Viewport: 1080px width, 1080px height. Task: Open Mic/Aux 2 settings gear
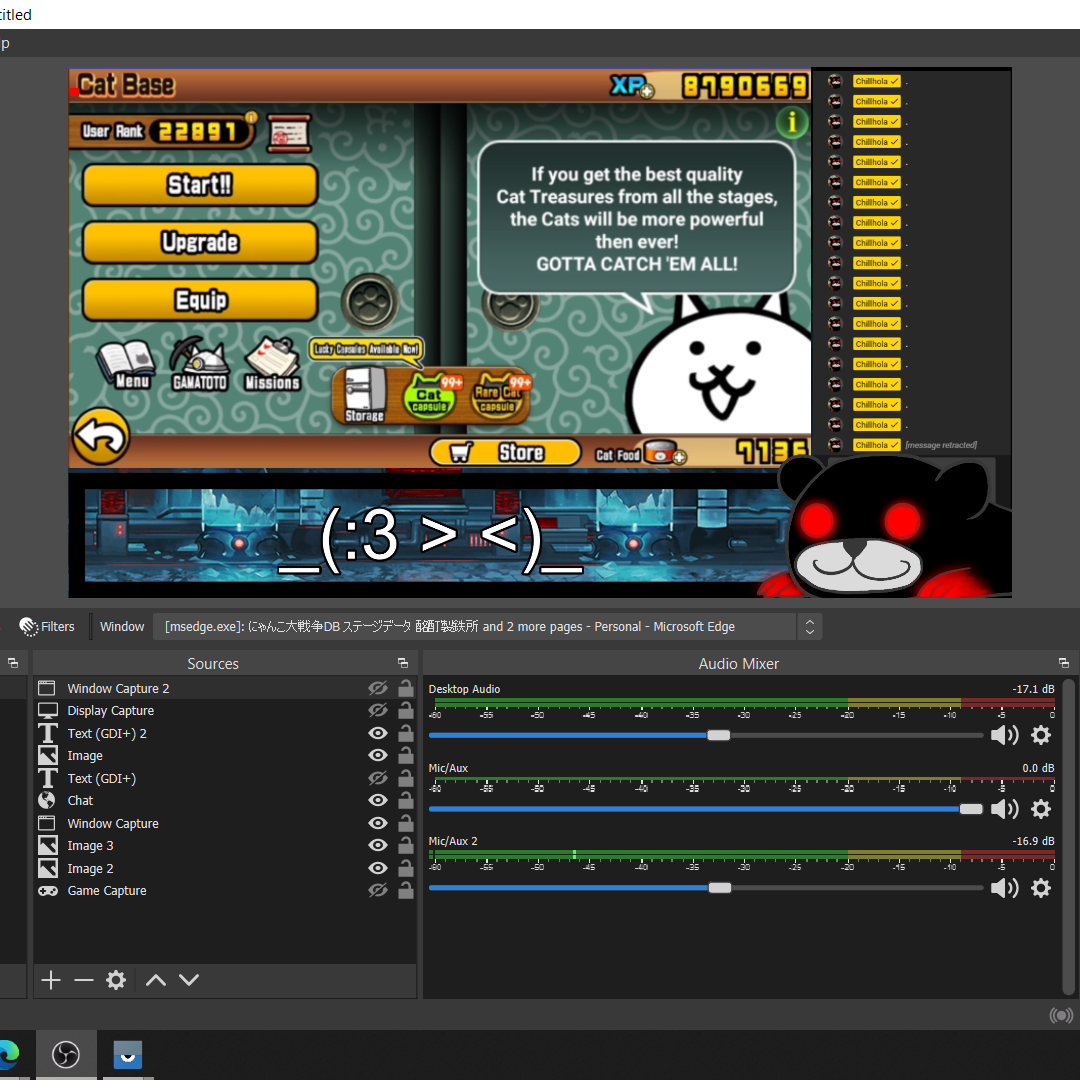(x=1041, y=888)
